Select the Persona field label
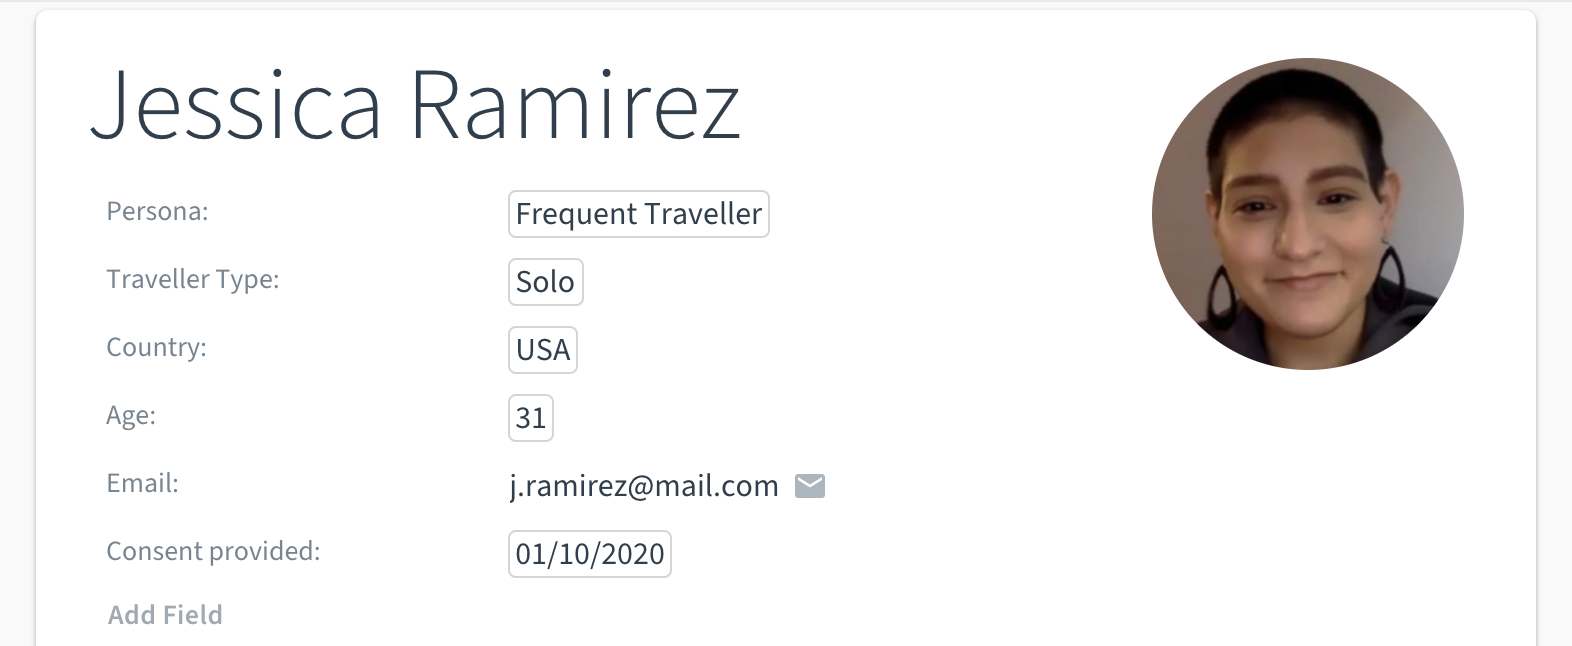The image size is (1572, 646). pos(157,212)
